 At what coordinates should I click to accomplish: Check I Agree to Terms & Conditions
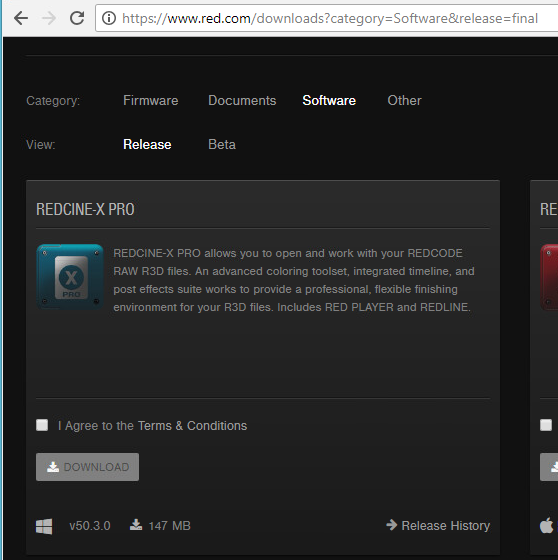(x=42, y=425)
